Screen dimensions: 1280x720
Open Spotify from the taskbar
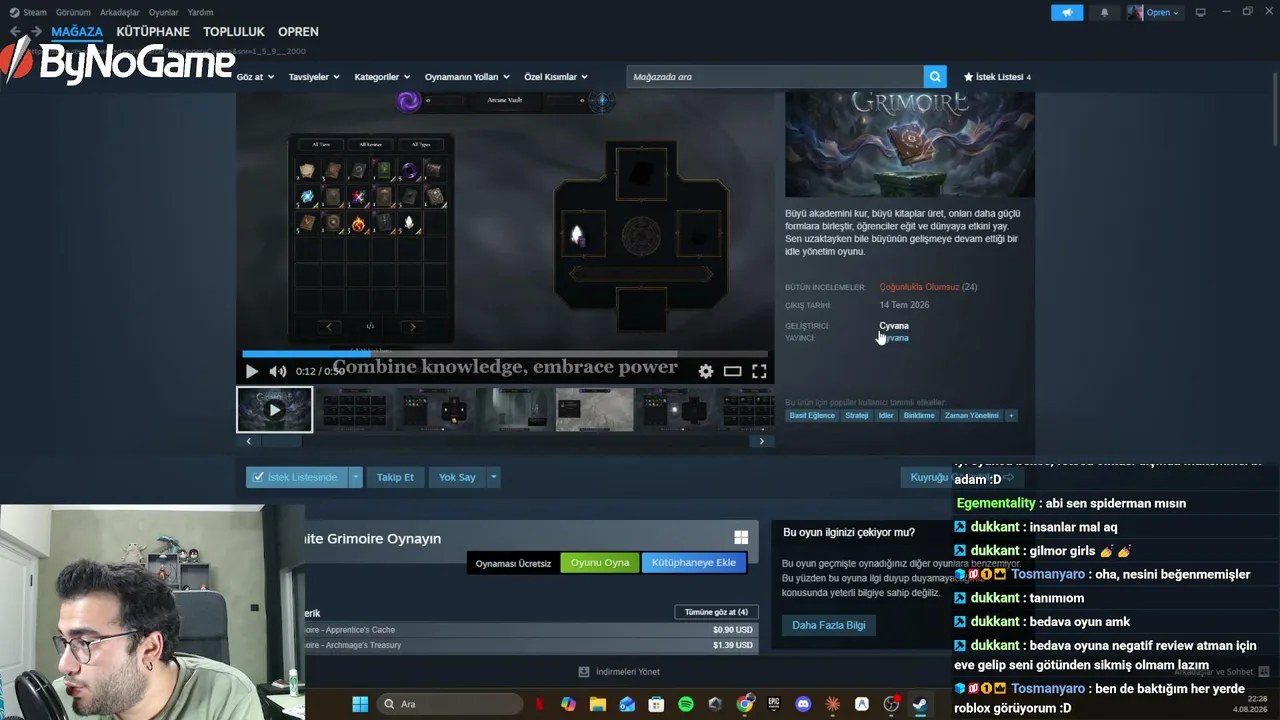click(x=686, y=704)
